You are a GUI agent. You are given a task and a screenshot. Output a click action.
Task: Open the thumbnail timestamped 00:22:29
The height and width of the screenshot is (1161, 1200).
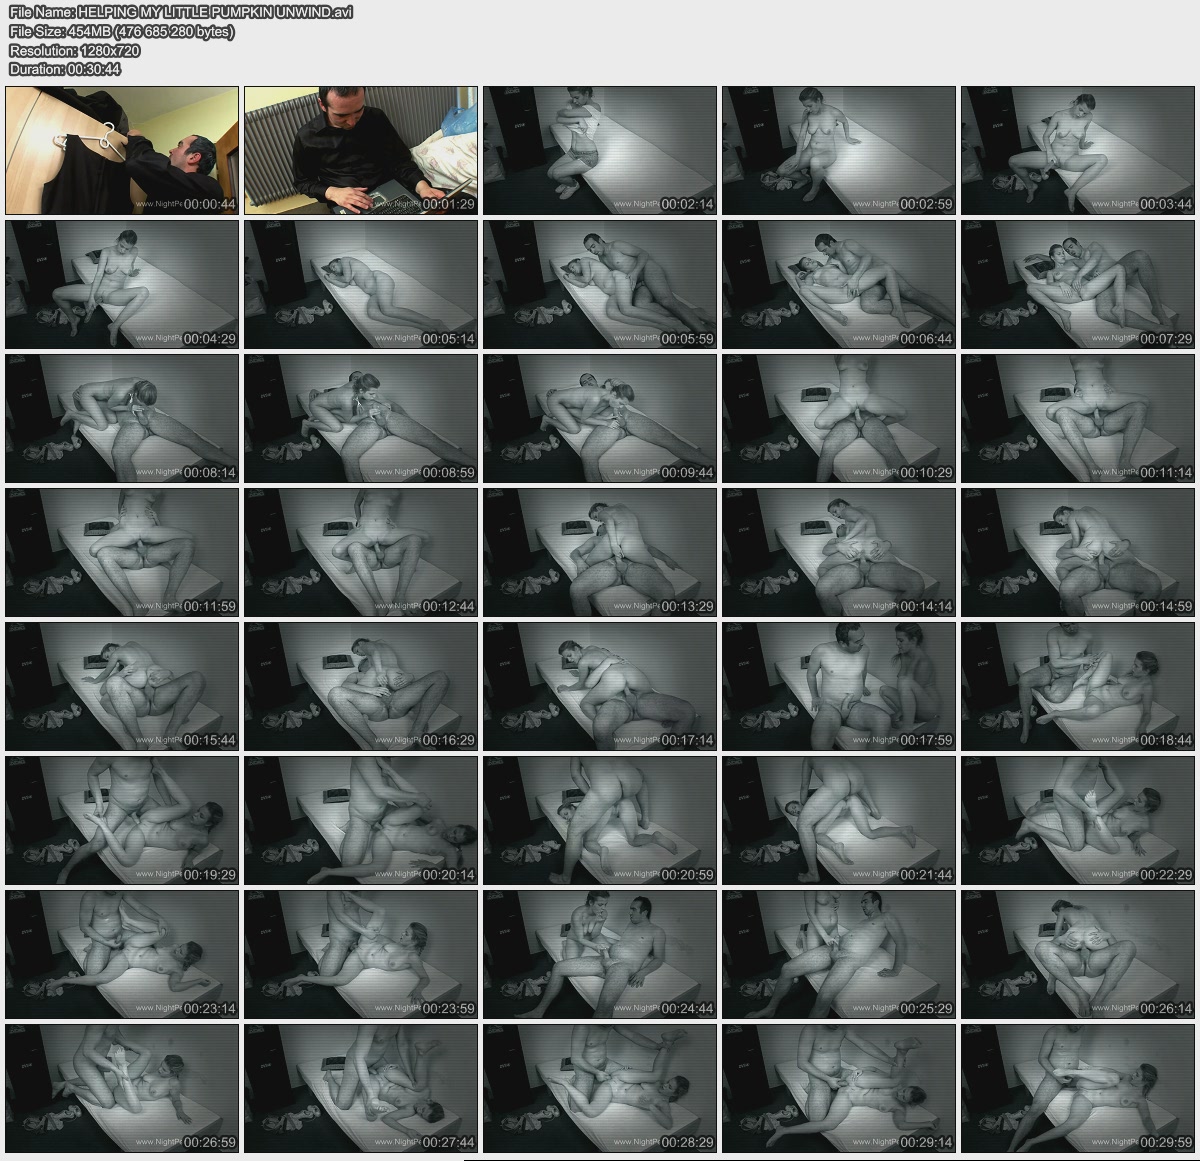click(1078, 820)
